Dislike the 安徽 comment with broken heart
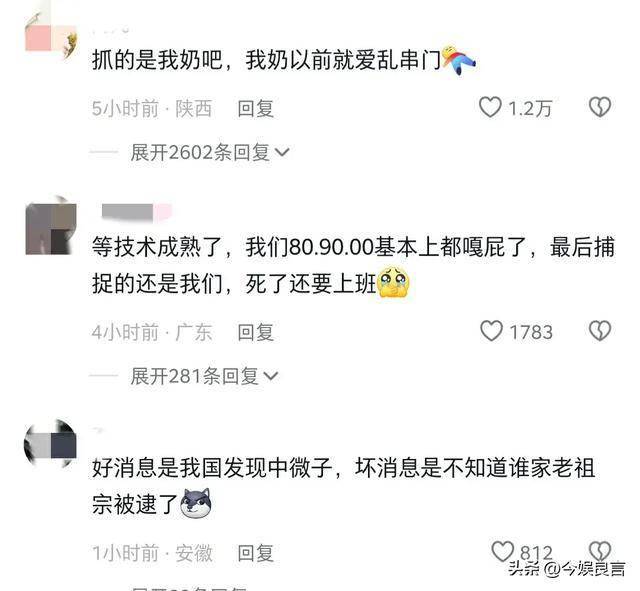Screen dimensions: 640x591 click(600, 551)
